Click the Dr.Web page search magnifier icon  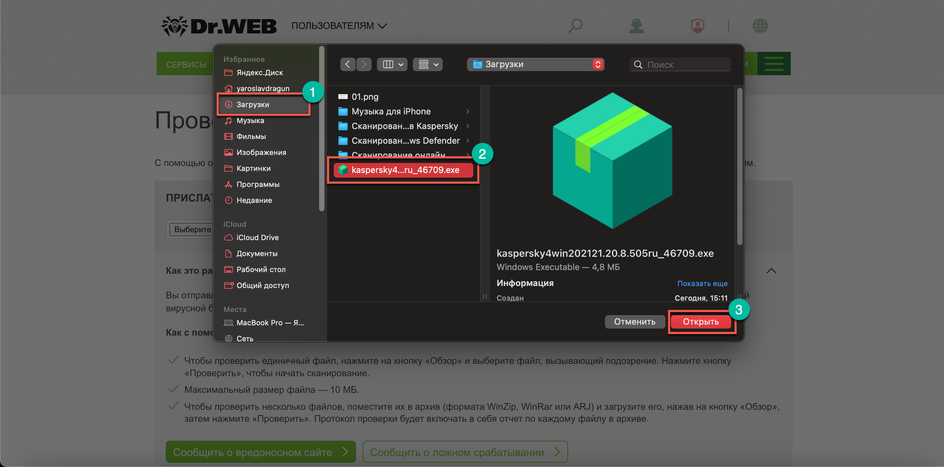click(x=576, y=26)
